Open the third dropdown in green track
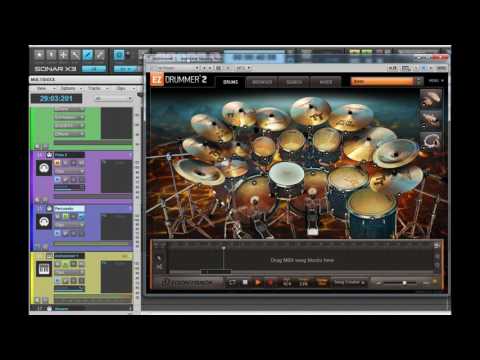The image size is (480, 360). tap(69, 125)
